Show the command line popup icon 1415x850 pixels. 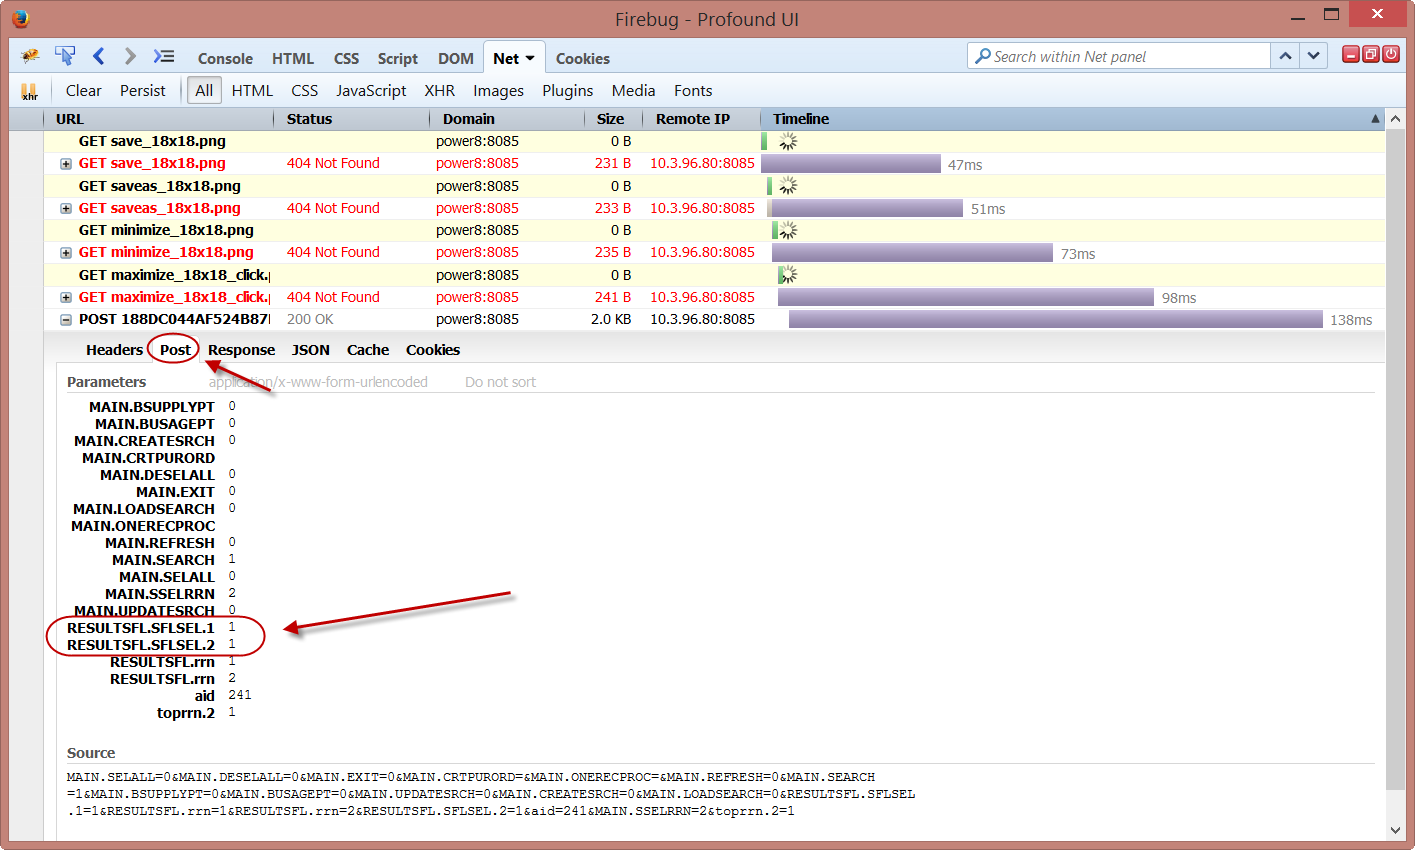pos(164,56)
